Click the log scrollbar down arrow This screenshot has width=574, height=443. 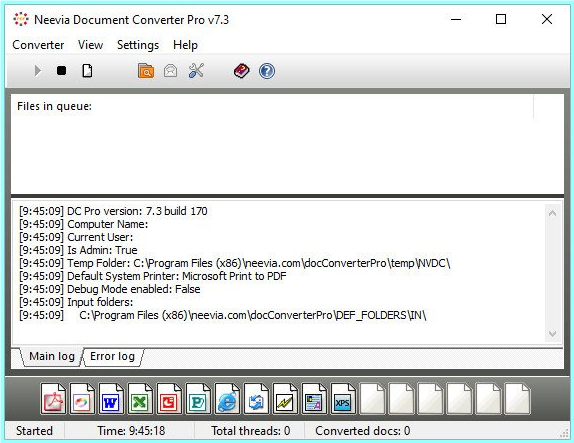552,334
